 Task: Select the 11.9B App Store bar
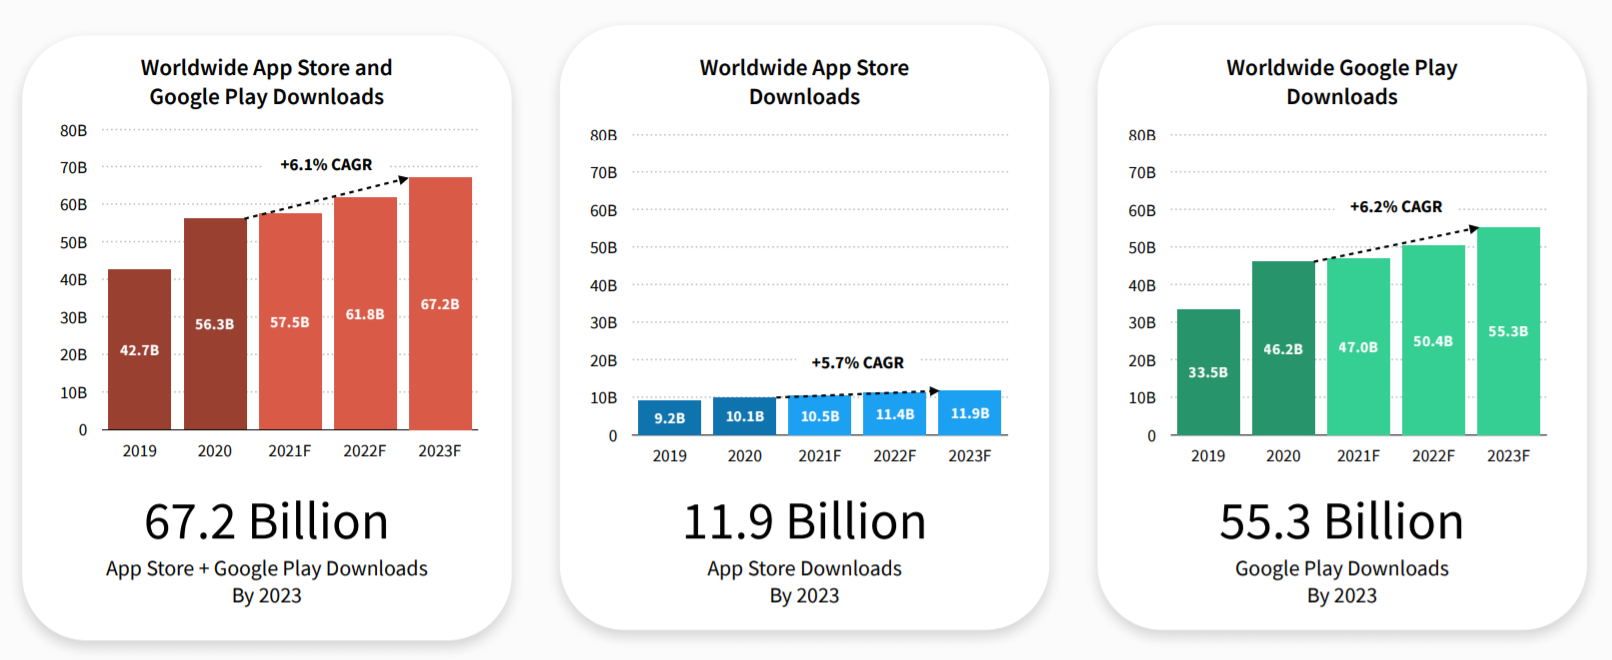point(970,412)
